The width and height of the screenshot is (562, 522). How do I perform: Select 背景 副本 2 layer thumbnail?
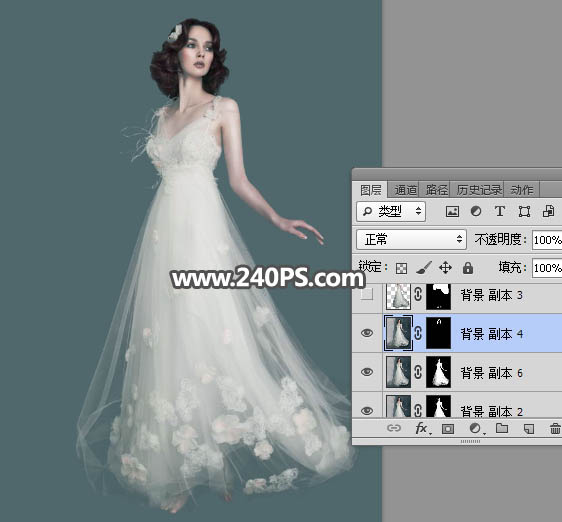click(398, 406)
